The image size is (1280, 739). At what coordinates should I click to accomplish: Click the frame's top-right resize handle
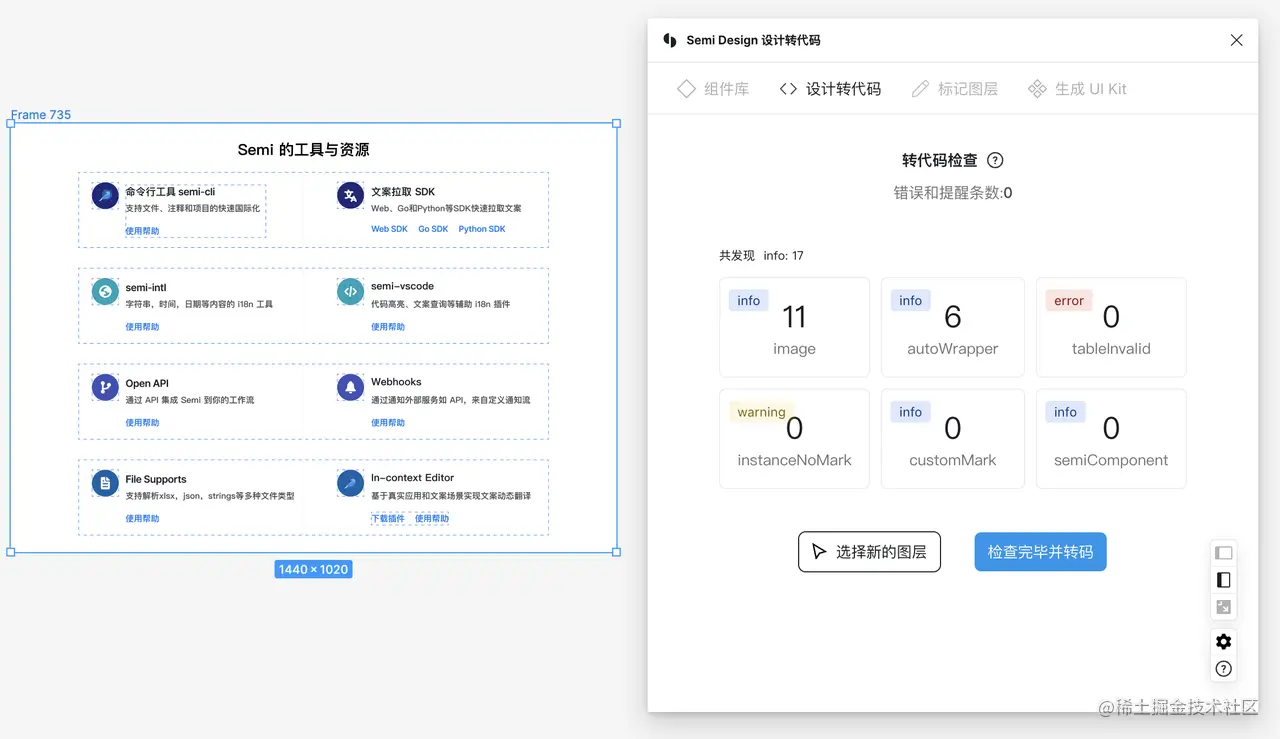point(616,123)
